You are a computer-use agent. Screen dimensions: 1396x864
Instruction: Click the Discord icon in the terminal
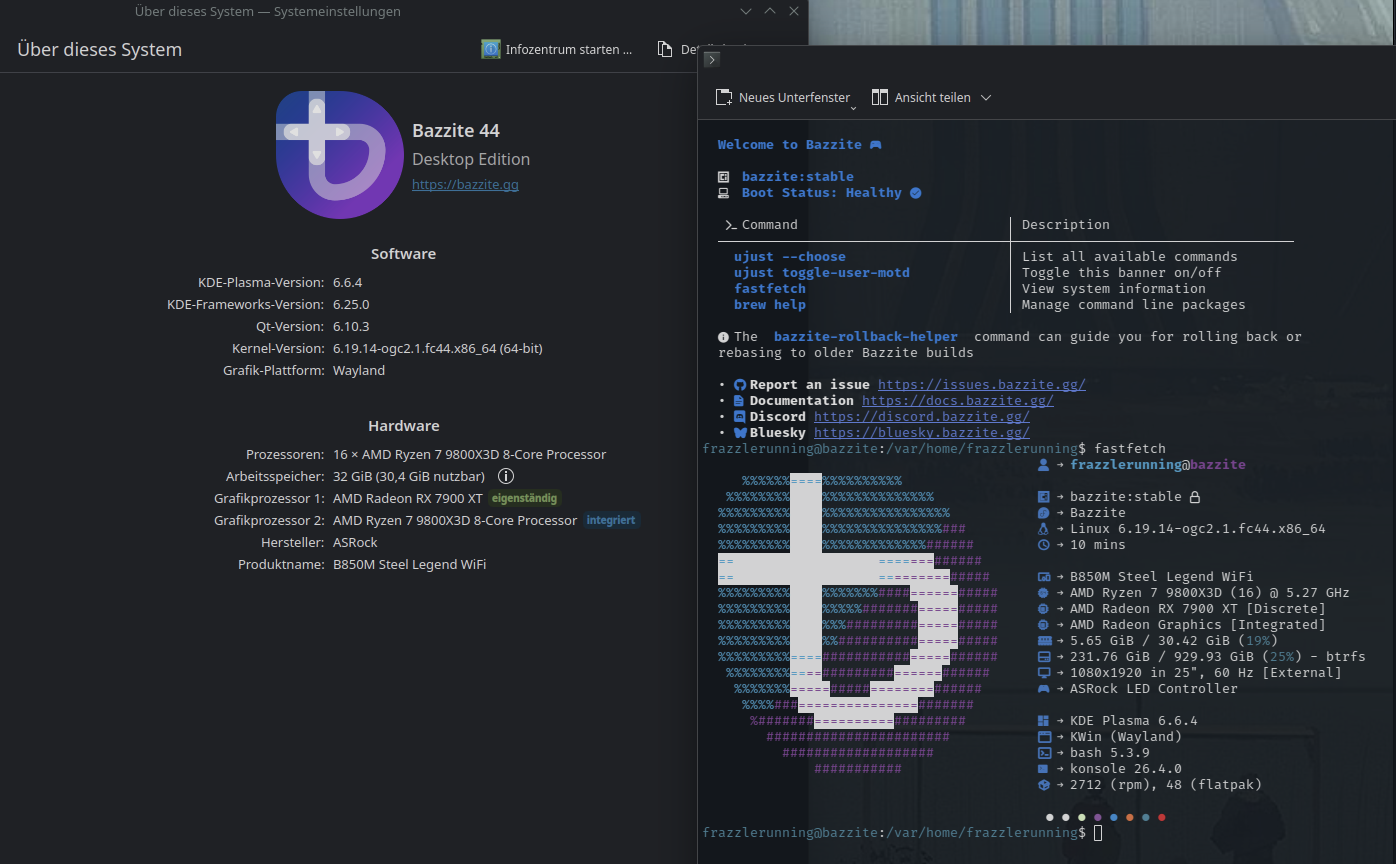click(x=740, y=417)
